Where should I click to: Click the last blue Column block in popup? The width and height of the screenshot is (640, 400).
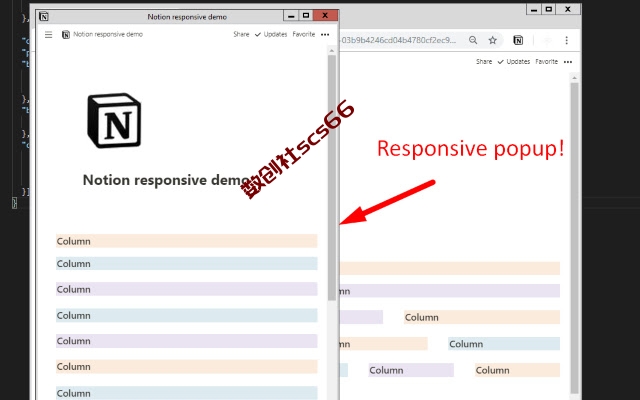point(187,393)
